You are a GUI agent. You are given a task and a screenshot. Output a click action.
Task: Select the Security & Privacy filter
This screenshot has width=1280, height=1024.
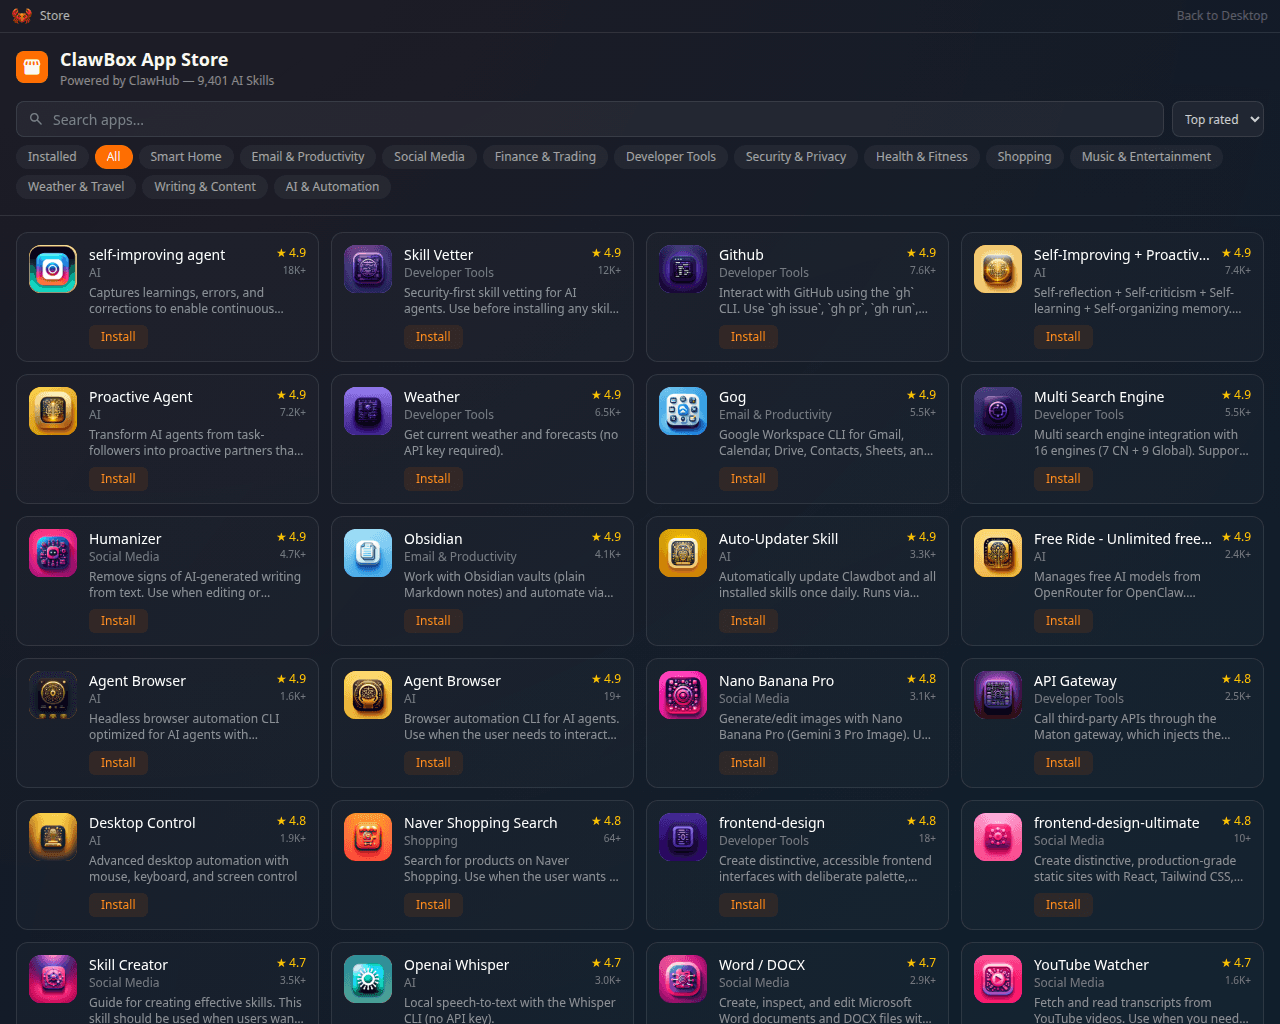click(x=796, y=157)
